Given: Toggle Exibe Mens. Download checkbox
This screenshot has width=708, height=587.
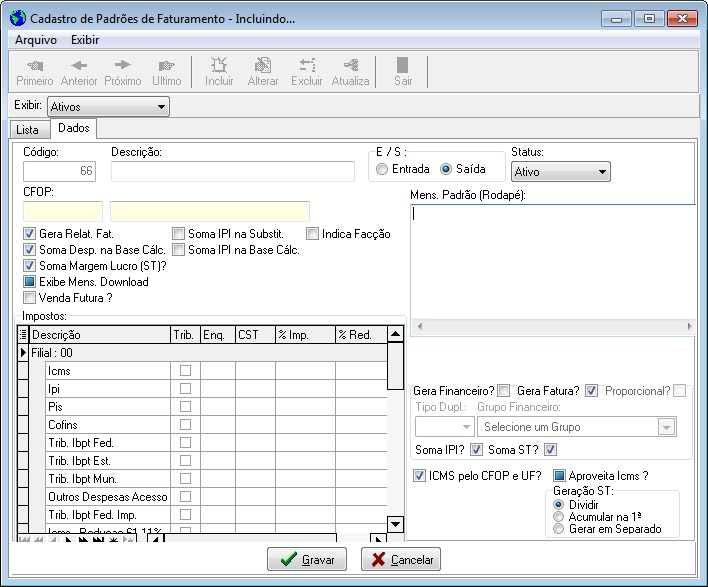Looking at the screenshot, I should coord(29,282).
